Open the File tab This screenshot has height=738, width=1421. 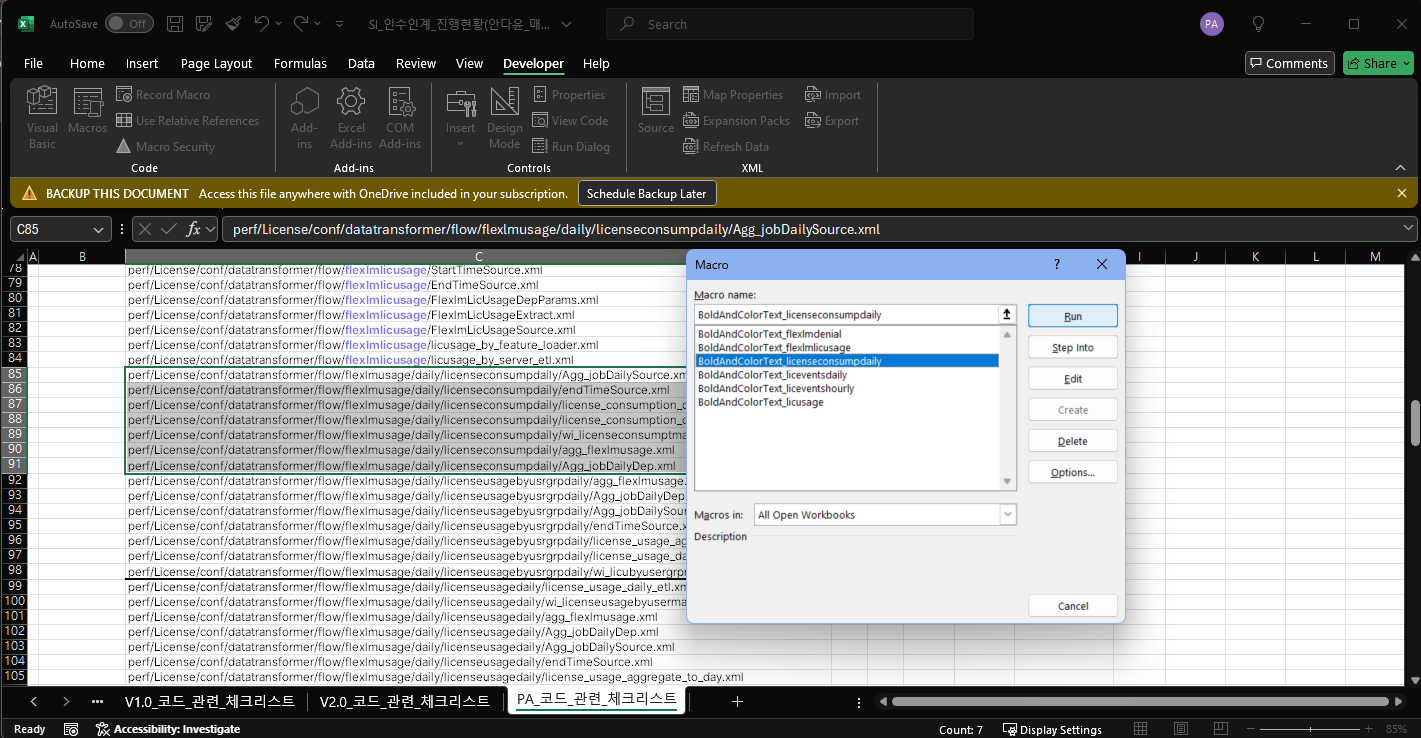coord(33,63)
